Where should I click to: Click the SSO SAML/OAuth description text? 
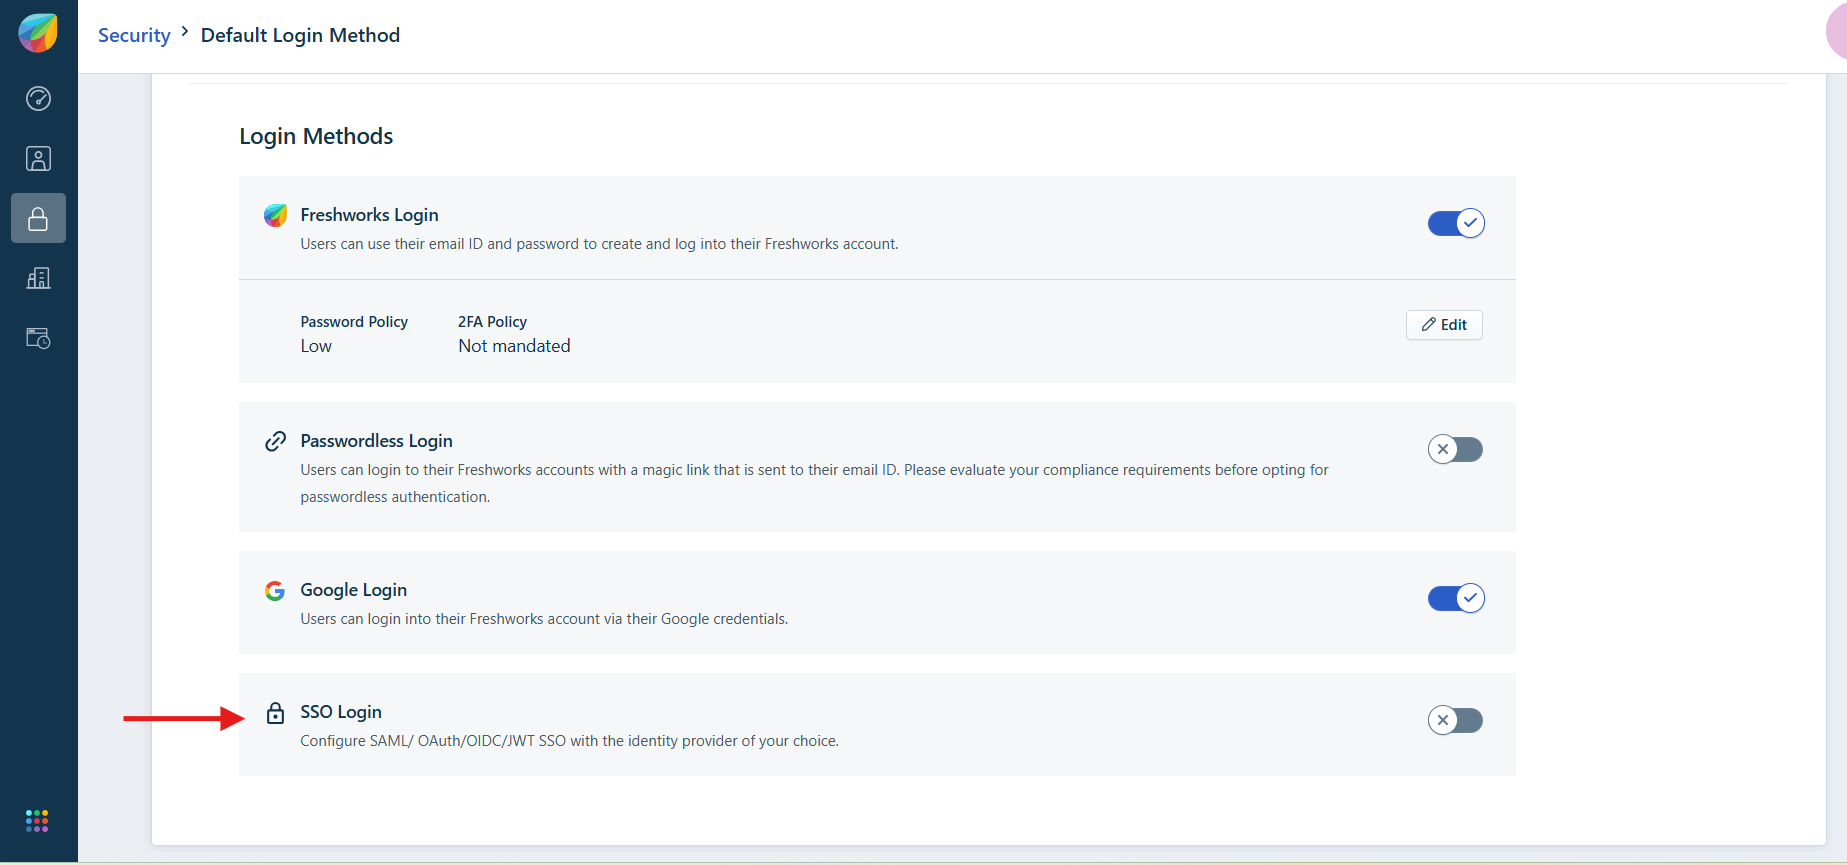click(x=569, y=741)
